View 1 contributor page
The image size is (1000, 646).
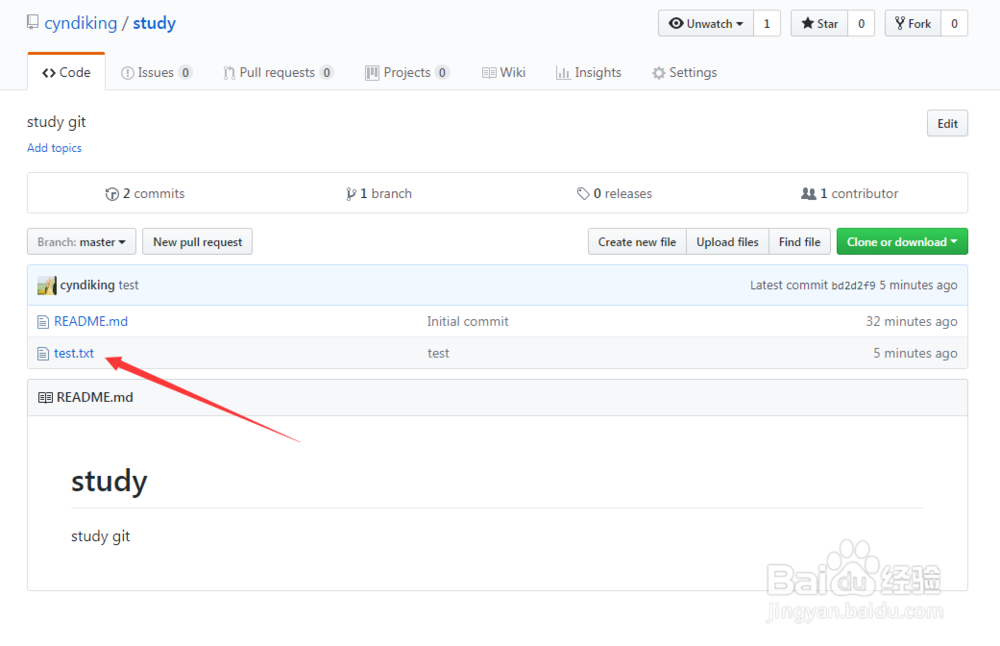click(x=849, y=193)
